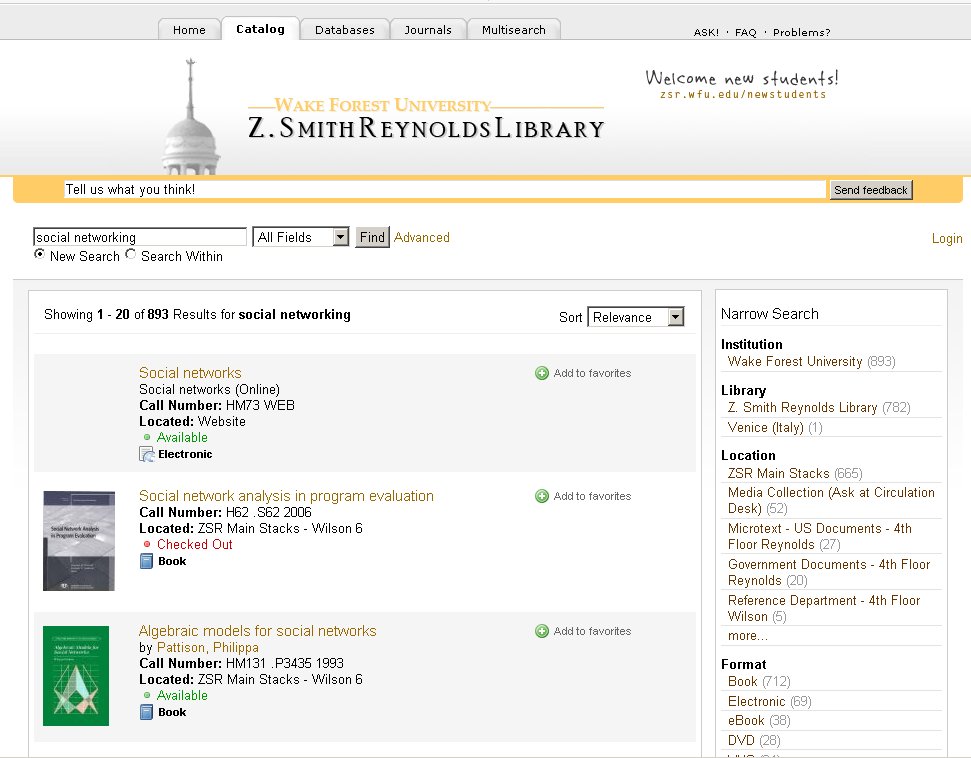Open the Sort Relevance dropdown

point(635,317)
